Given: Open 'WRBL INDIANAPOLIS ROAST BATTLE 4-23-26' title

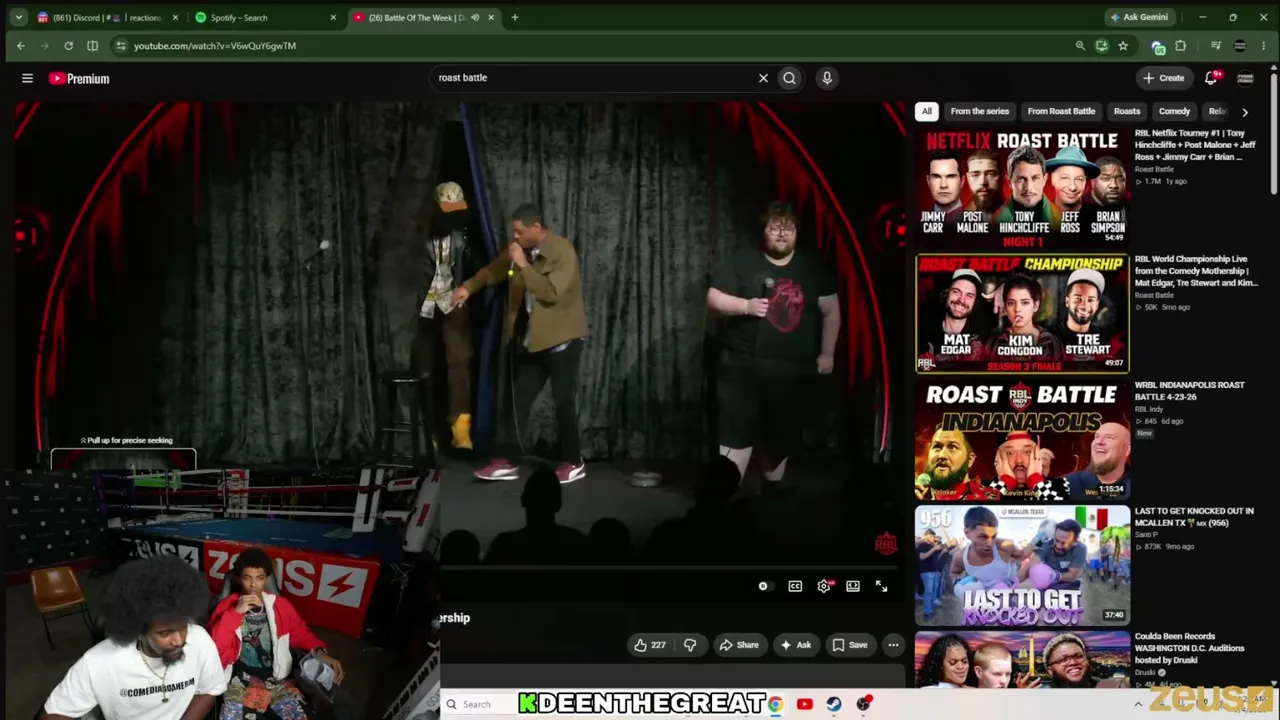Looking at the screenshot, I should coord(1190,391).
